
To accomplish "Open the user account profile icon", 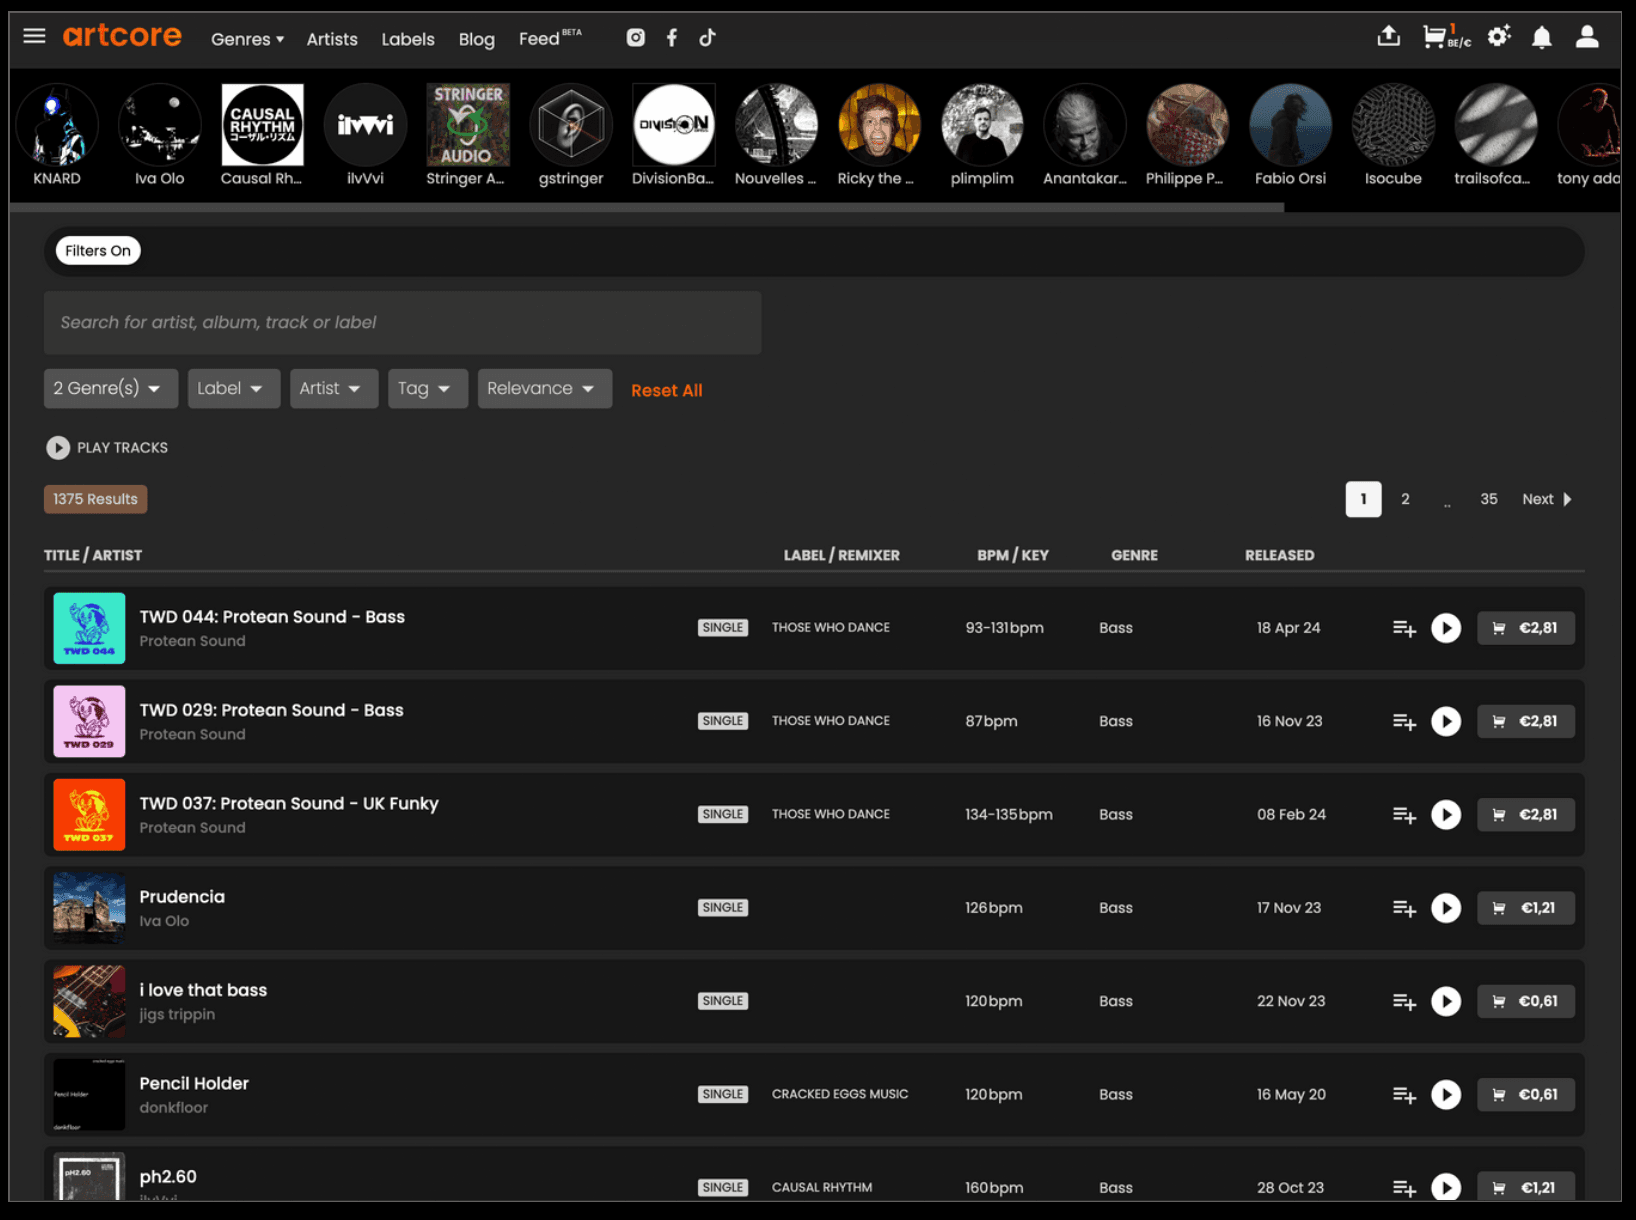I will click(x=1586, y=38).
